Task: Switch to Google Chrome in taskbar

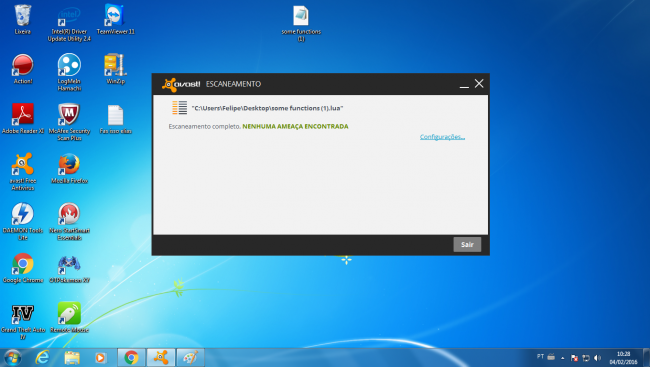Action: tap(131, 357)
